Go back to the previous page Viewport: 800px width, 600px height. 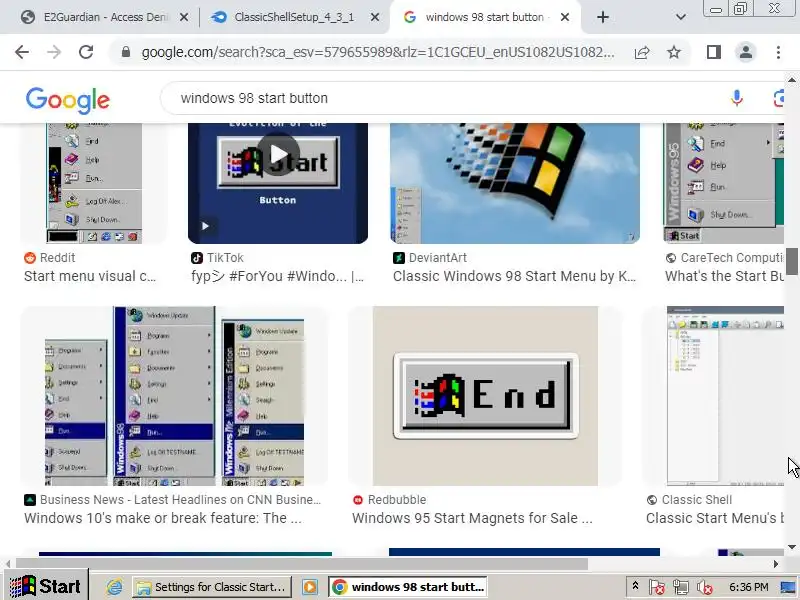tap(22, 52)
